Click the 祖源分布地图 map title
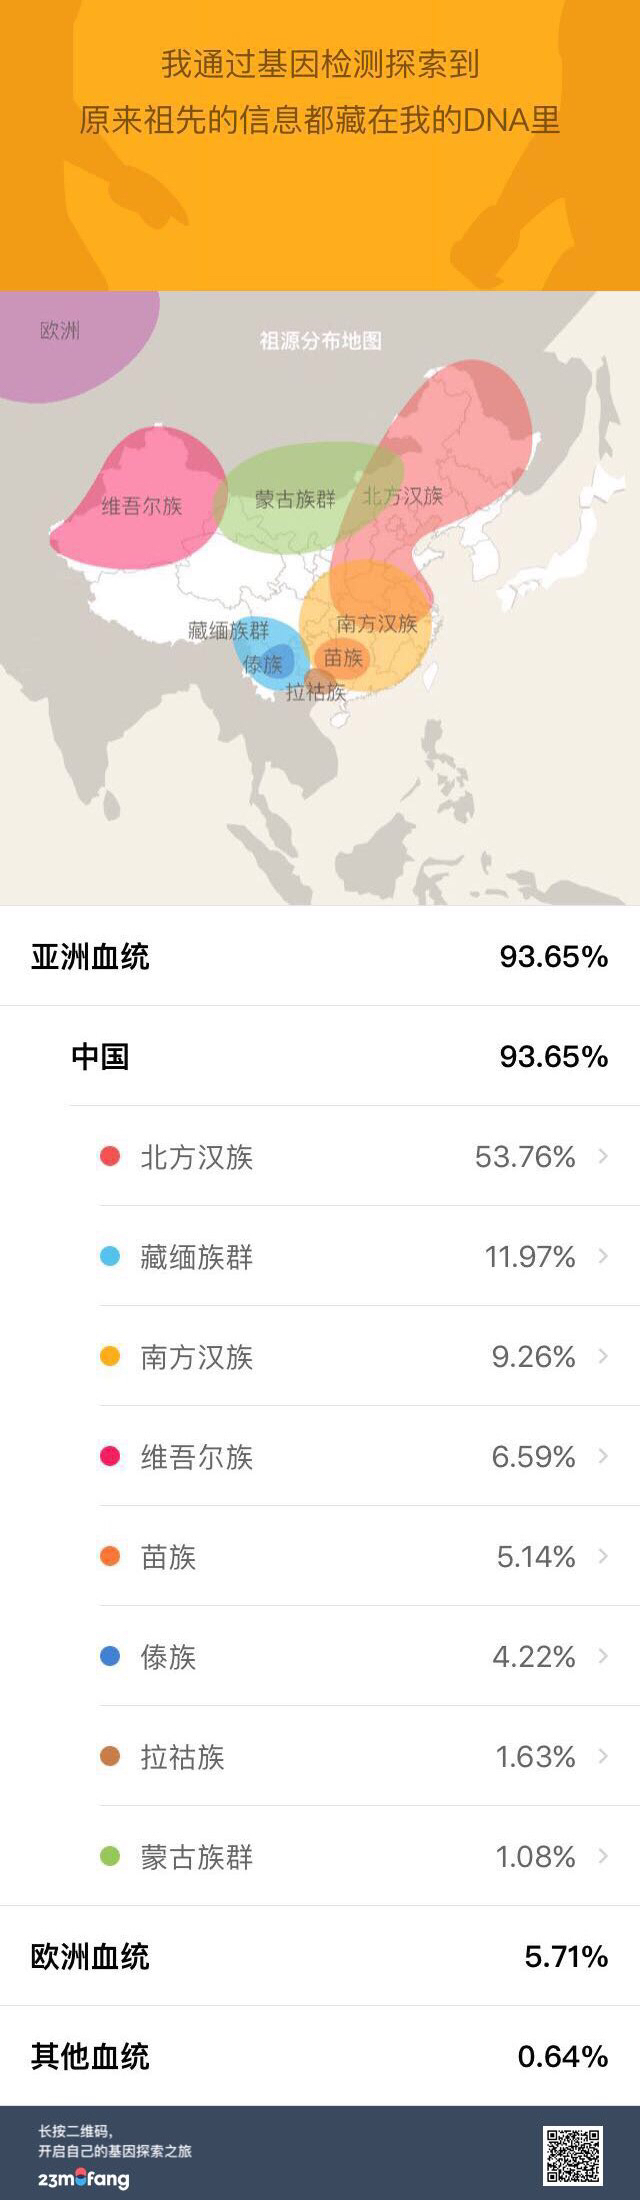This screenshot has width=640, height=2200. coord(321,341)
